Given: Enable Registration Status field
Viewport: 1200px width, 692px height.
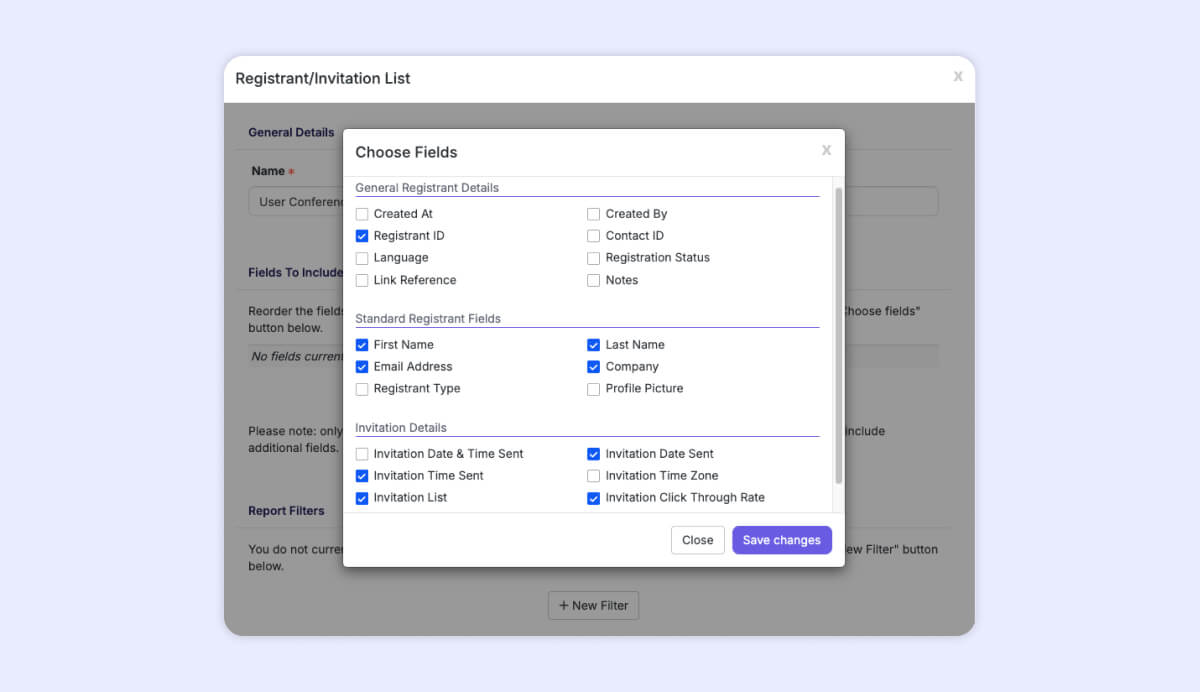Looking at the screenshot, I should [x=594, y=258].
